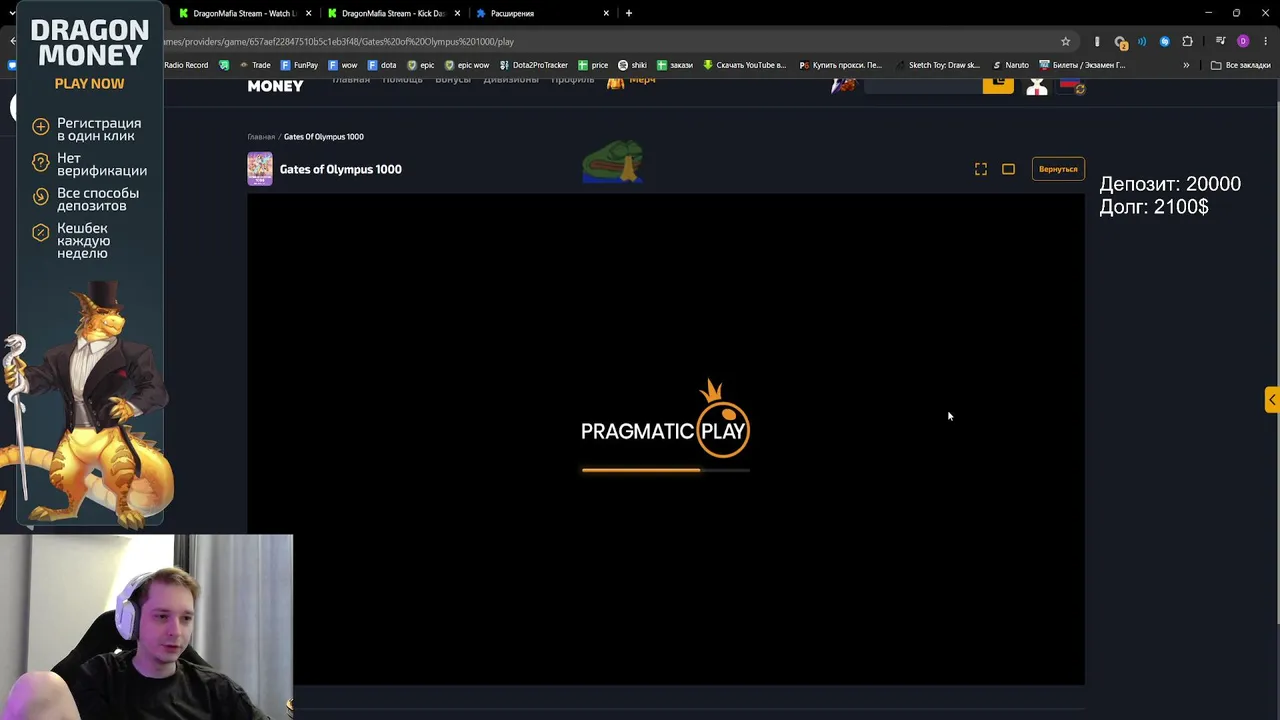Close the DragonMafia Stream - Kick Dashboard tab
This screenshot has height=720, width=1280.
pyautogui.click(x=457, y=13)
